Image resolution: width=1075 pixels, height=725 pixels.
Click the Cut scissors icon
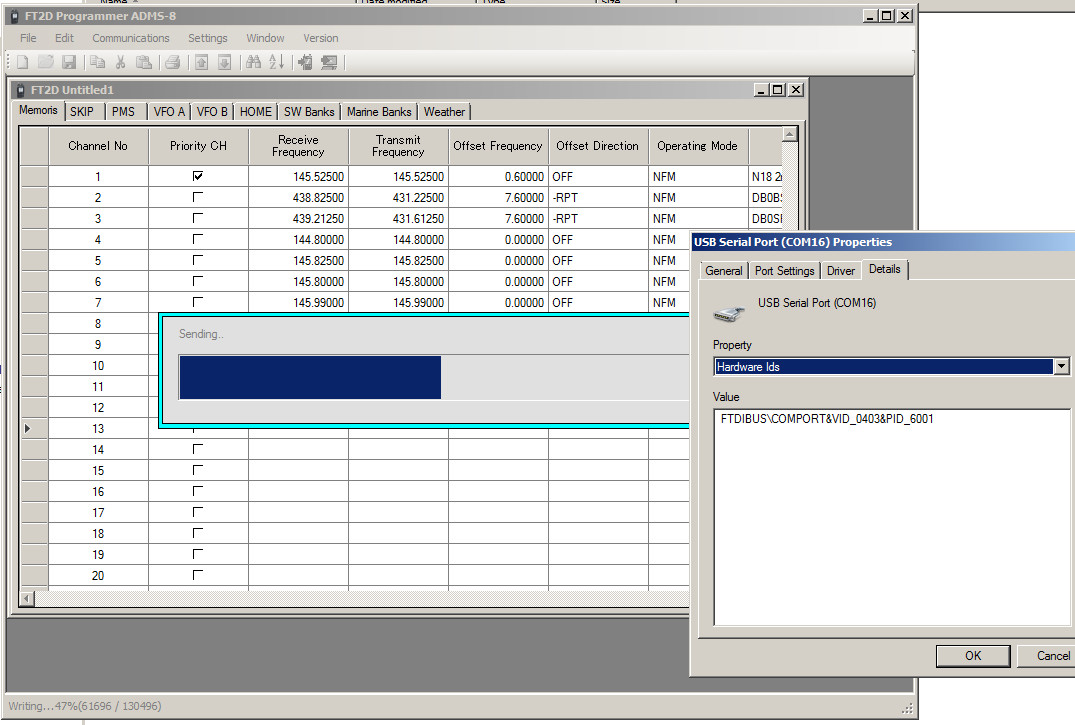click(121, 62)
